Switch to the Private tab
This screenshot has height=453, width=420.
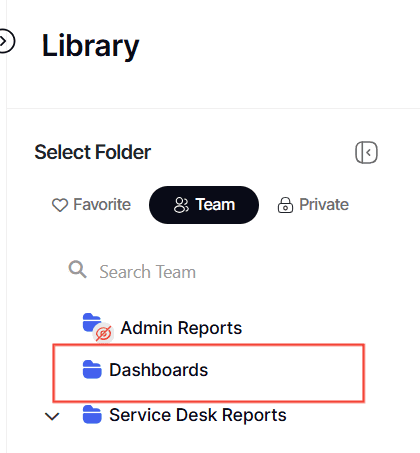point(313,205)
